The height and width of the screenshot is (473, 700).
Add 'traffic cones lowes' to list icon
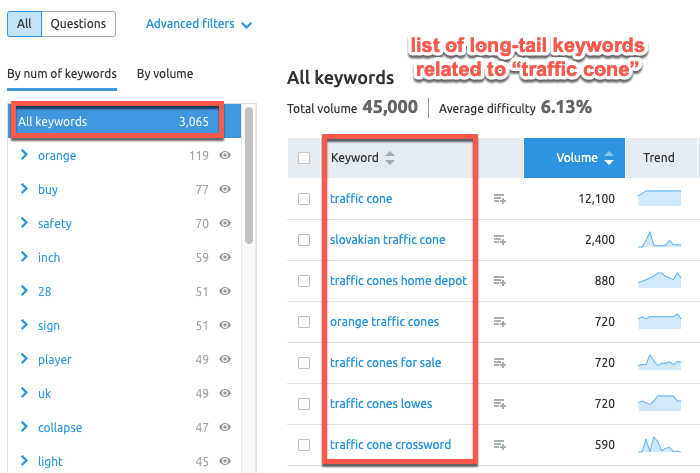click(500, 404)
